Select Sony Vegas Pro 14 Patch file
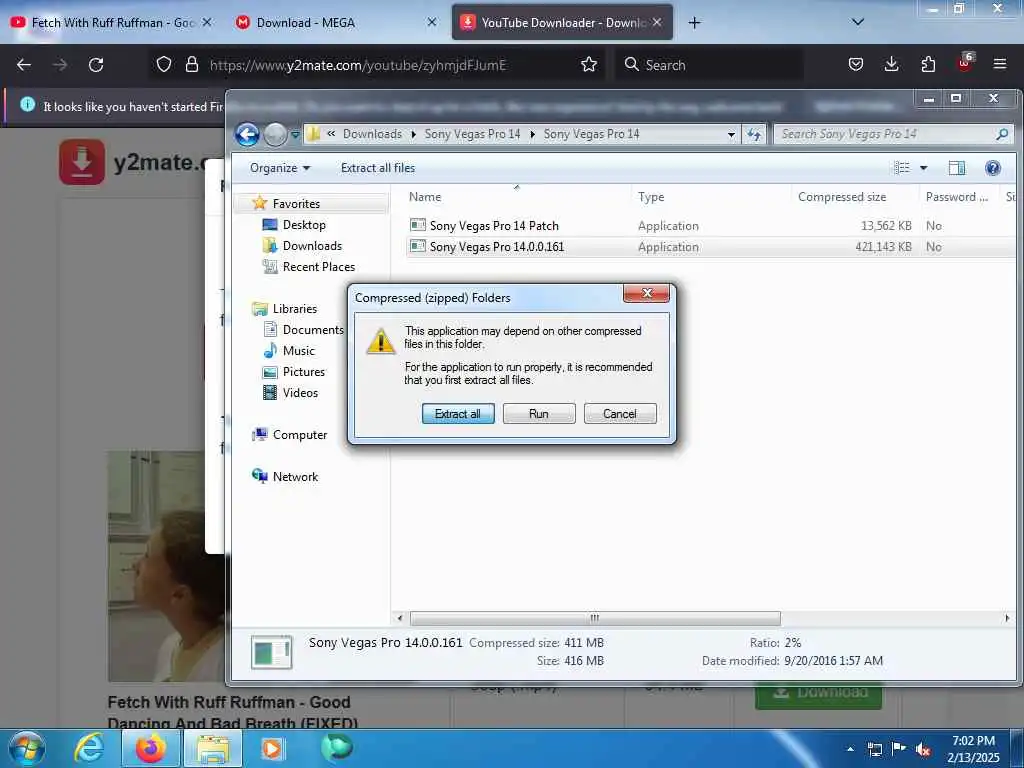This screenshot has height=768, width=1024. pyautogui.click(x=494, y=226)
